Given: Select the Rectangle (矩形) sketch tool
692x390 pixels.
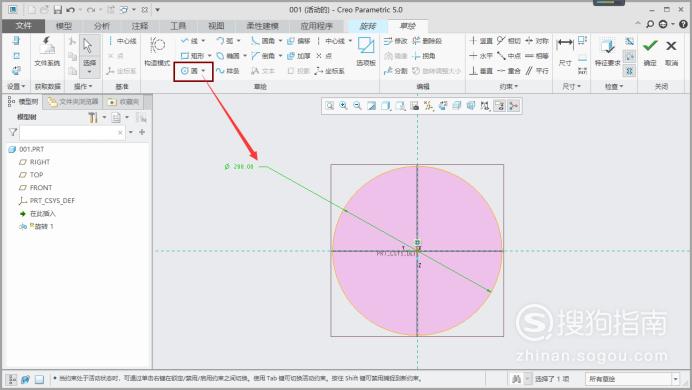Looking at the screenshot, I should coord(192,56).
